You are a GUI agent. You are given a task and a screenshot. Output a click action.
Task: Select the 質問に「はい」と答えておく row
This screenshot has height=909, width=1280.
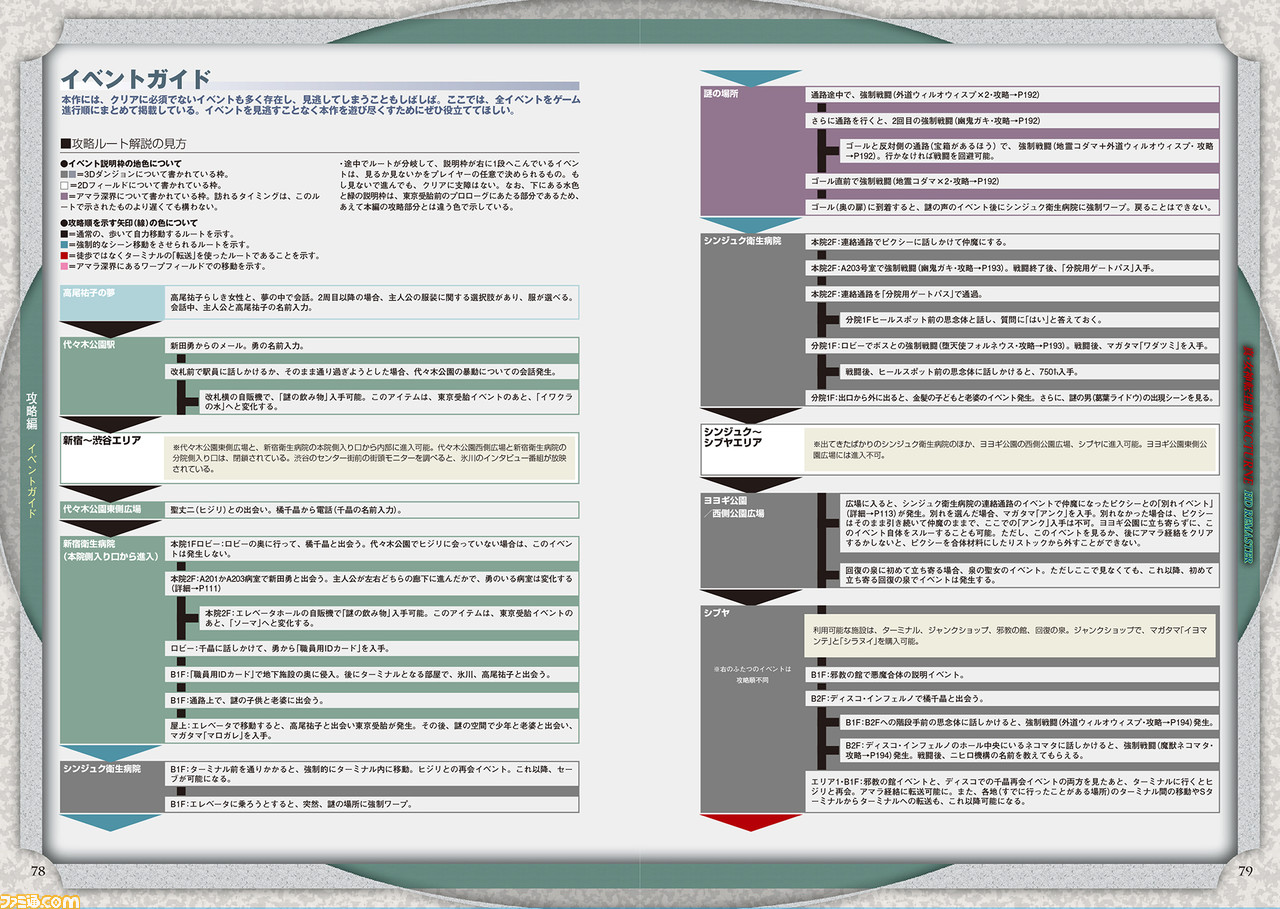pyautogui.click(x=1028, y=320)
